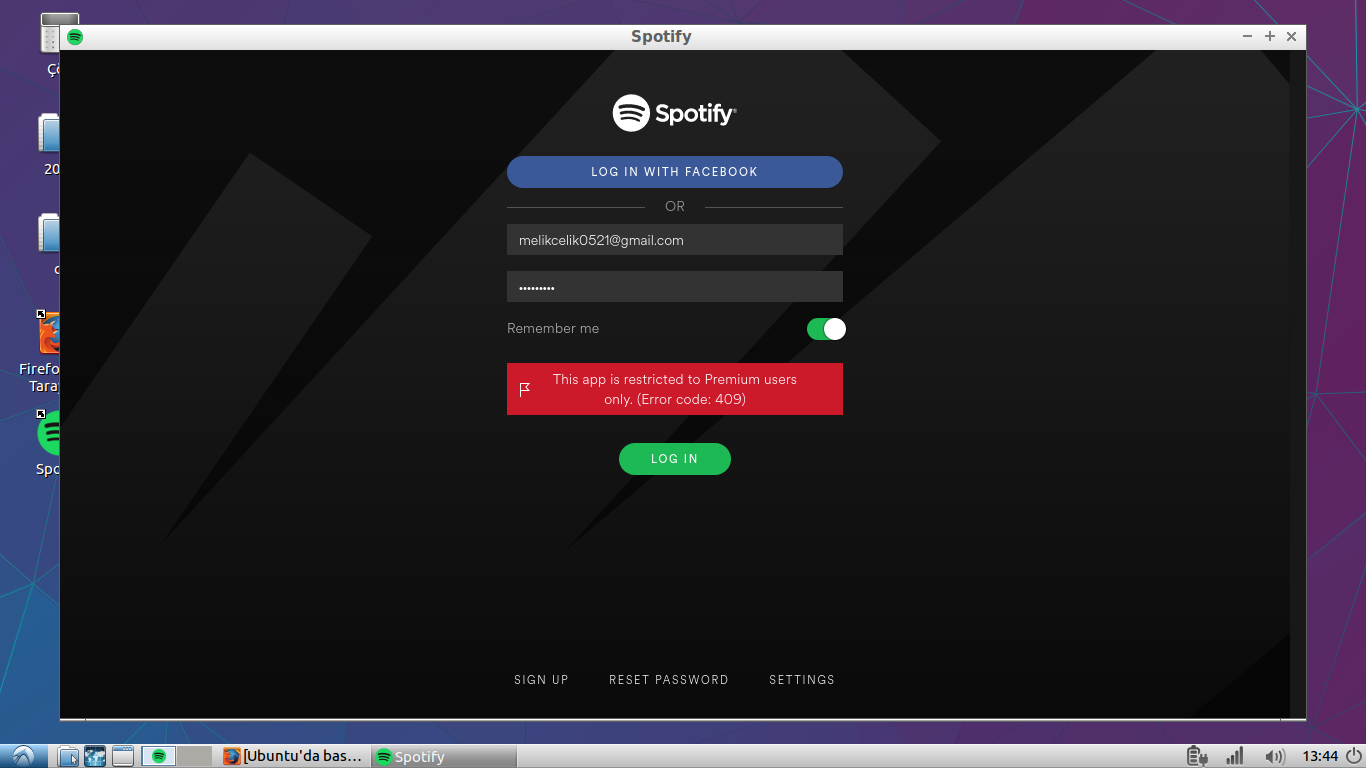Open the network signal tray icon
This screenshot has height=768, width=1366.
tap(1235, 756)
